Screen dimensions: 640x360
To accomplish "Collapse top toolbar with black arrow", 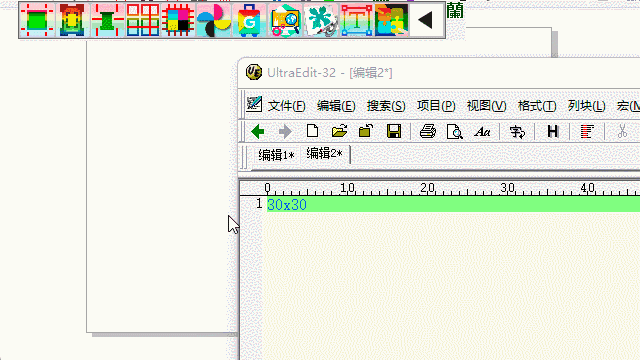I will tap(426, 20).
